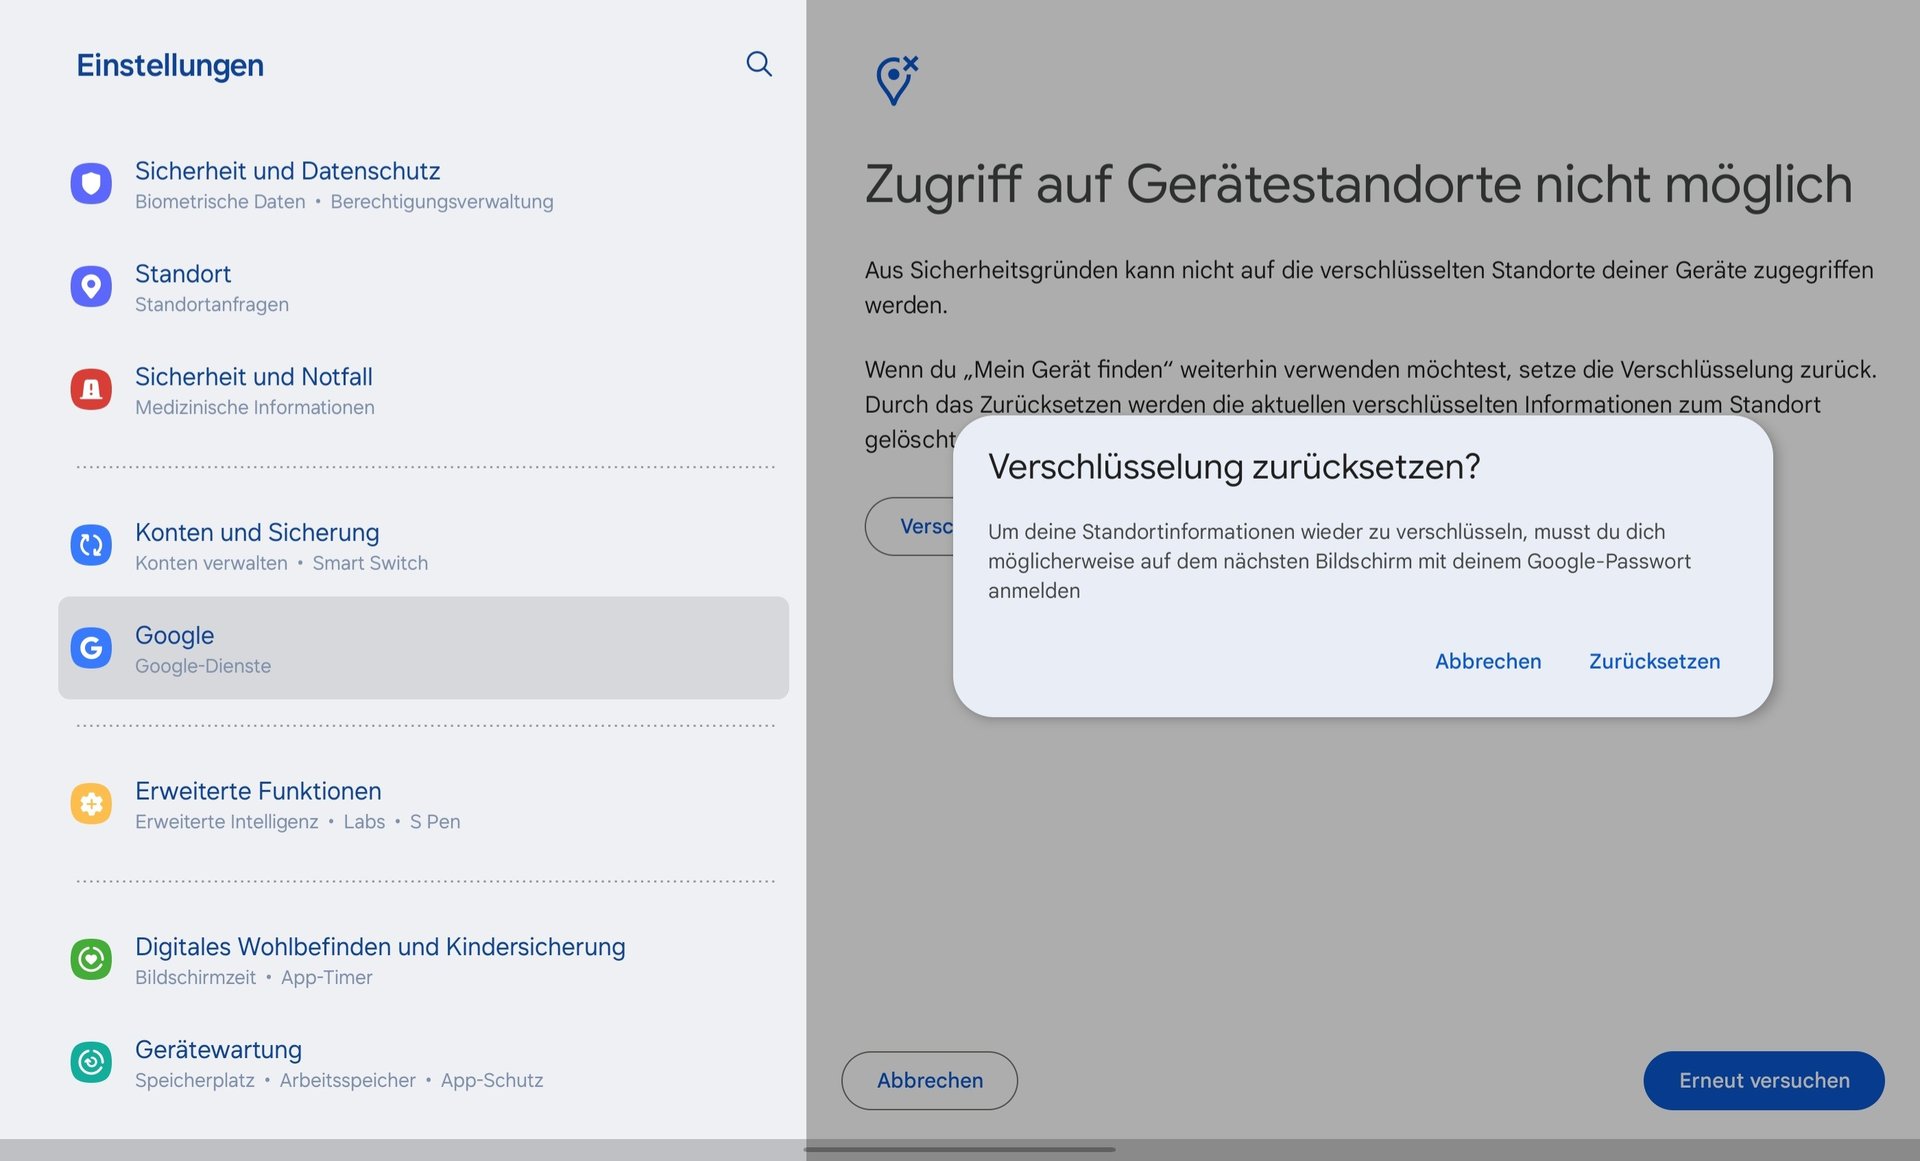The height and width of the screenshot is (1161, 1920).
Task: Click the orange Erweiterte Funktionen icon
Action: pos(91,804)
